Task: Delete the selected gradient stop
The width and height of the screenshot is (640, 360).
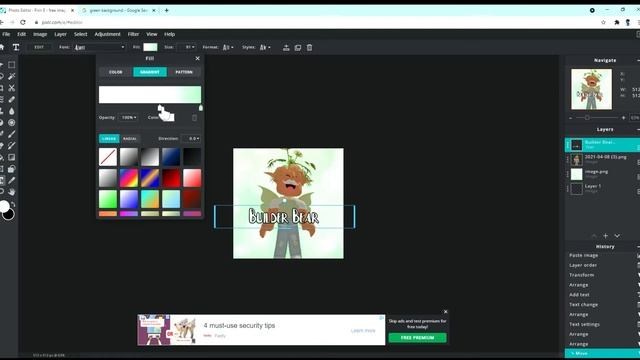Action: tap(194, 118)
